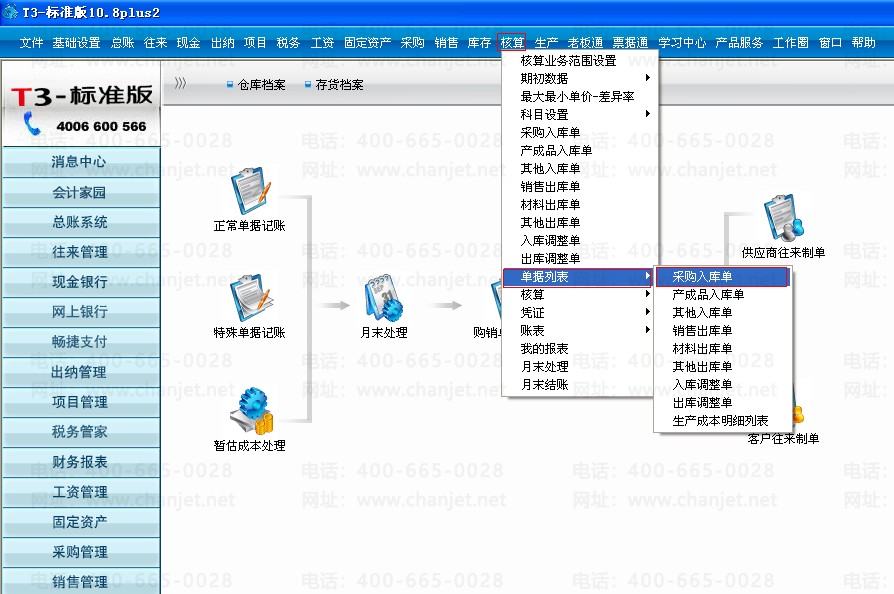Open the 暂估成本处理 icon
The width and height of the screenshot is (894, 594).
(251, 411)
